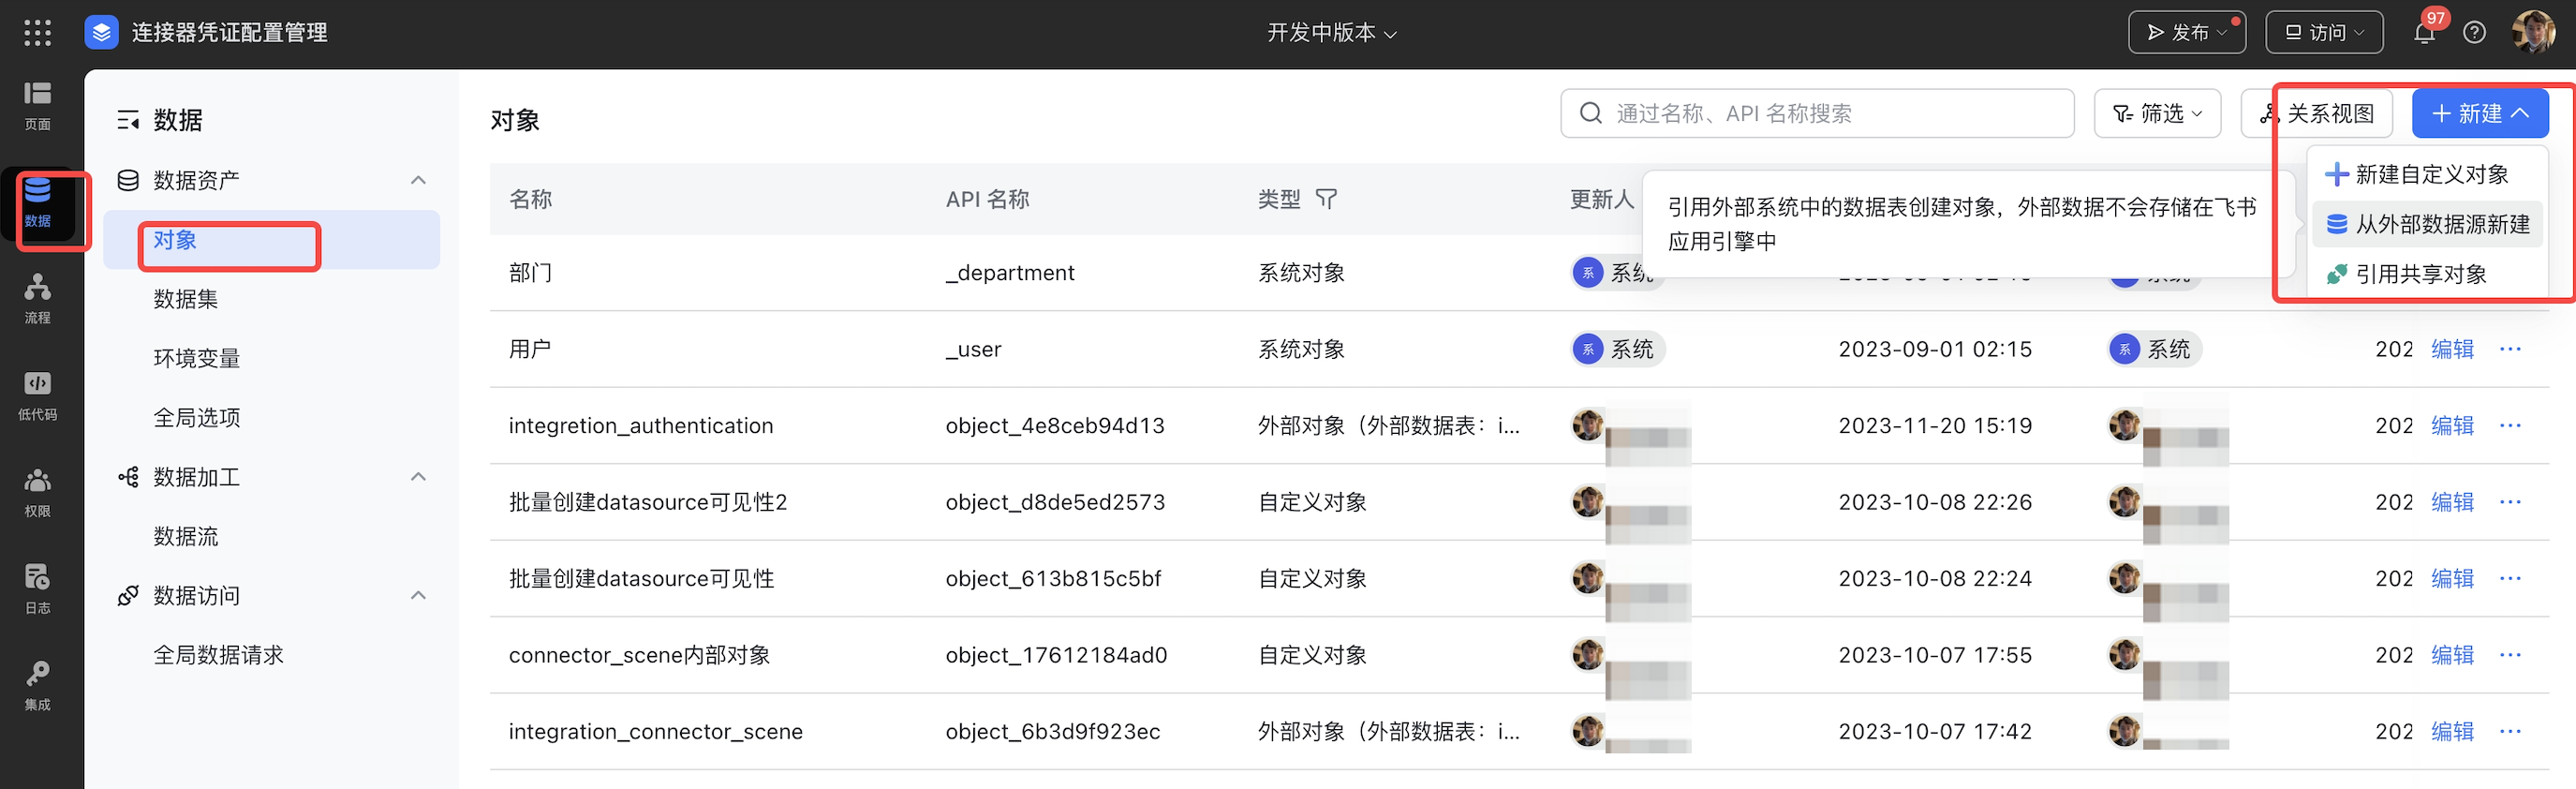
Task: Open the 访问 dropdown button
Action: (x=2324, y=33)
